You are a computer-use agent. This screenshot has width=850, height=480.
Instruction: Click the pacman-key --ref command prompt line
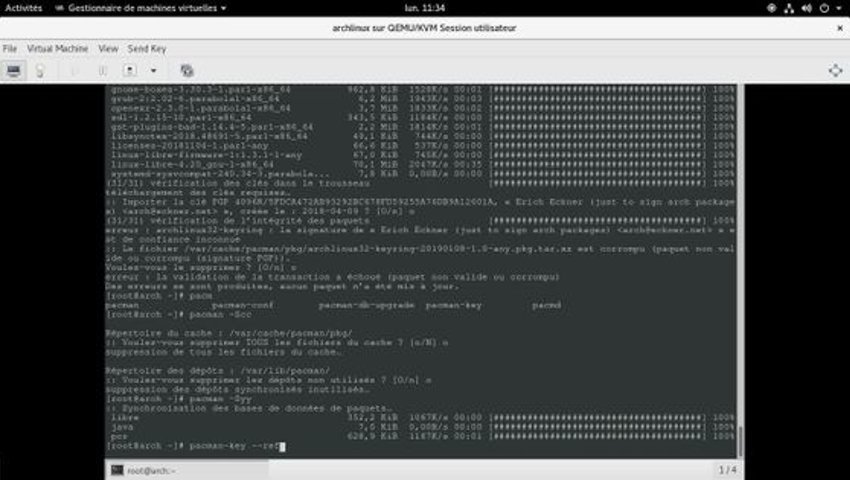click(195, 446)
